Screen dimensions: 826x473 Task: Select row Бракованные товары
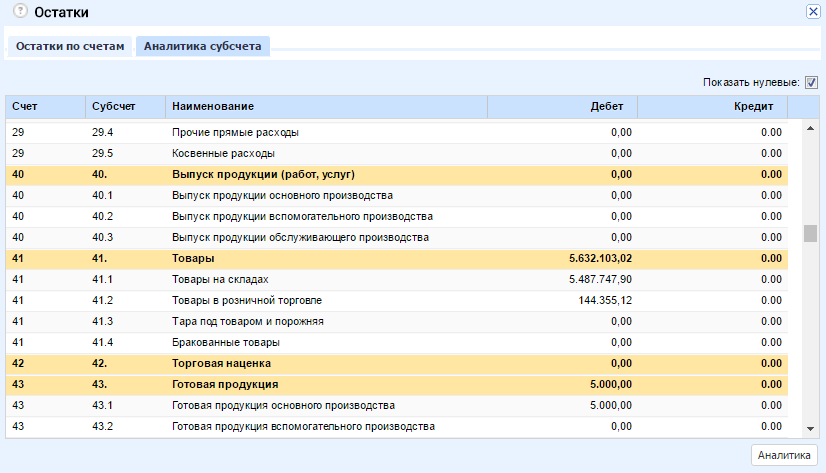coord(397,343)
